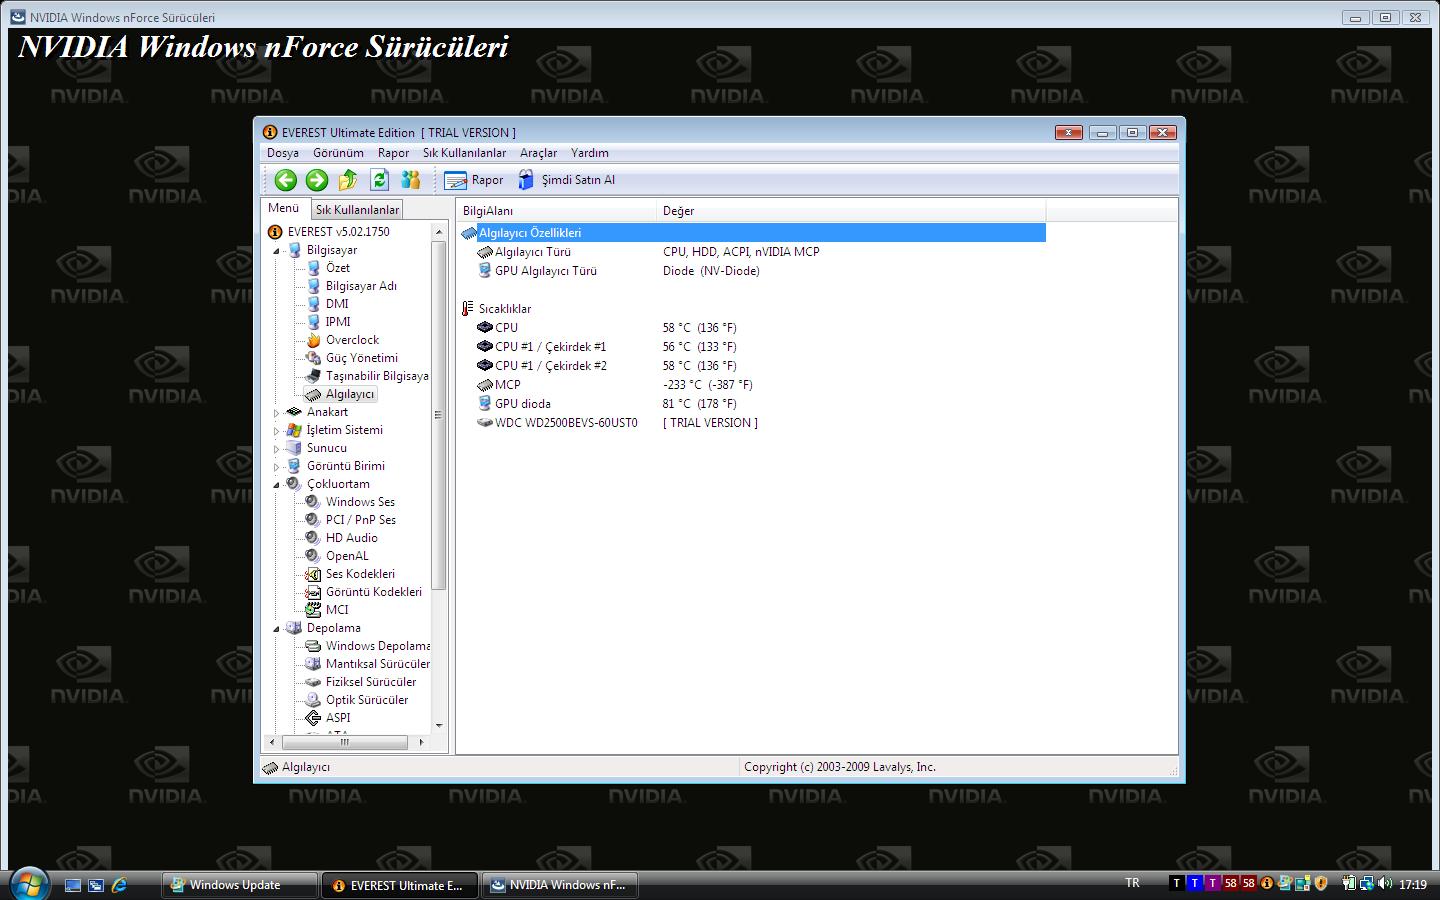Select MCI tree item
The width and height of the screenshot is (1440, 900).
pyautogui.click(x=337, y=610)
